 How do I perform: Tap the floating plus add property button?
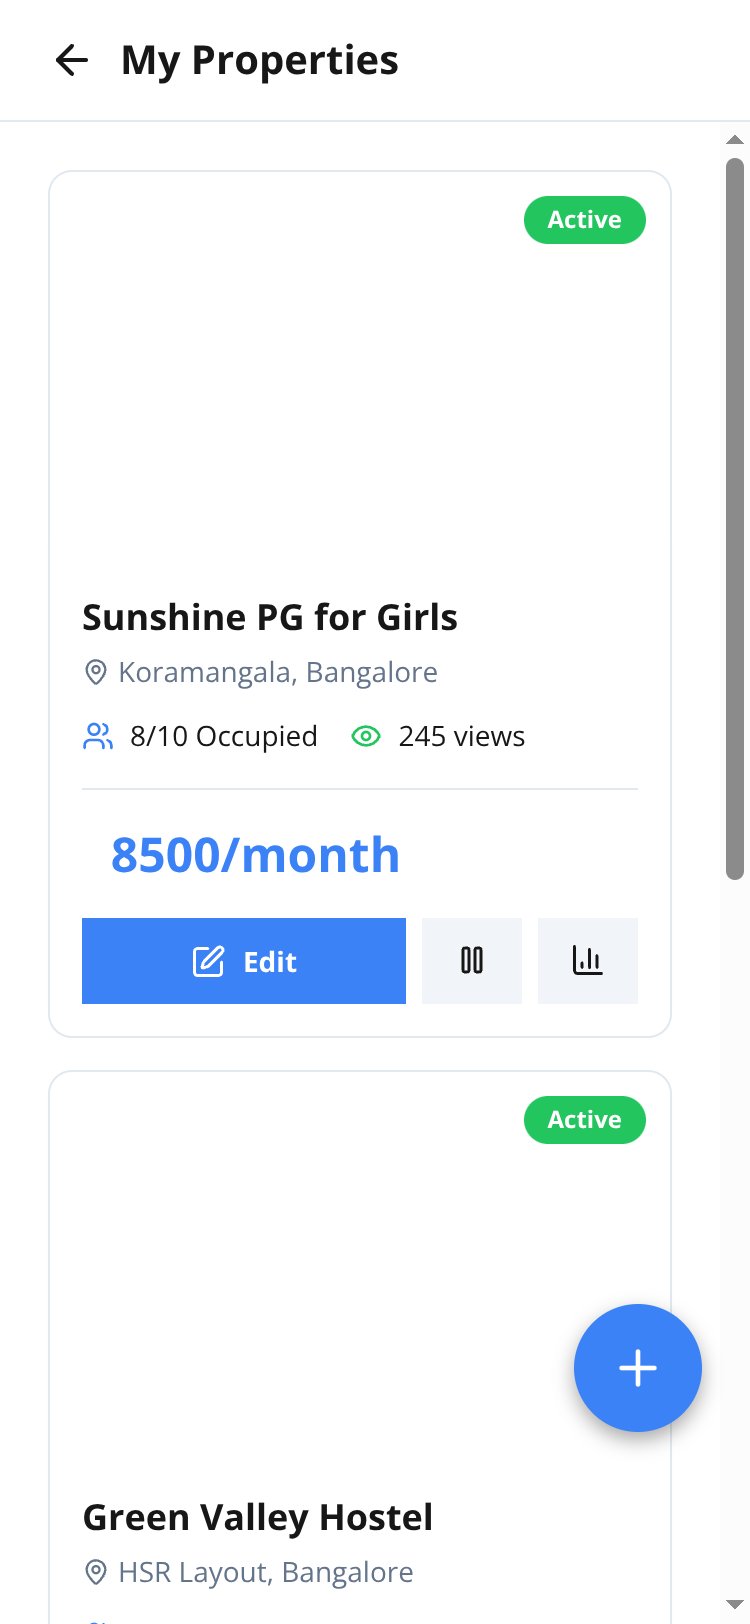point(638,1368)
